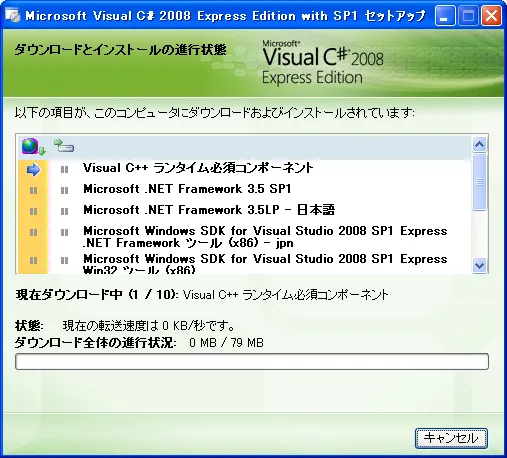The width and height of the screenshot is (507, 458).
Task: Click blue arrow icon beside Visual C++ ランタイム
Action: tap(33, 170)
